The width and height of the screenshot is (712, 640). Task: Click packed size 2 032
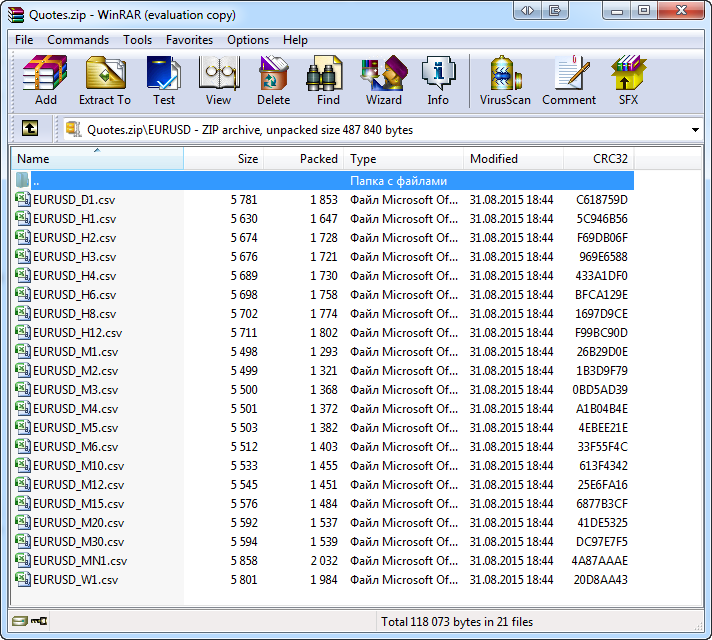pyautogui.click(x=324, y=561)
